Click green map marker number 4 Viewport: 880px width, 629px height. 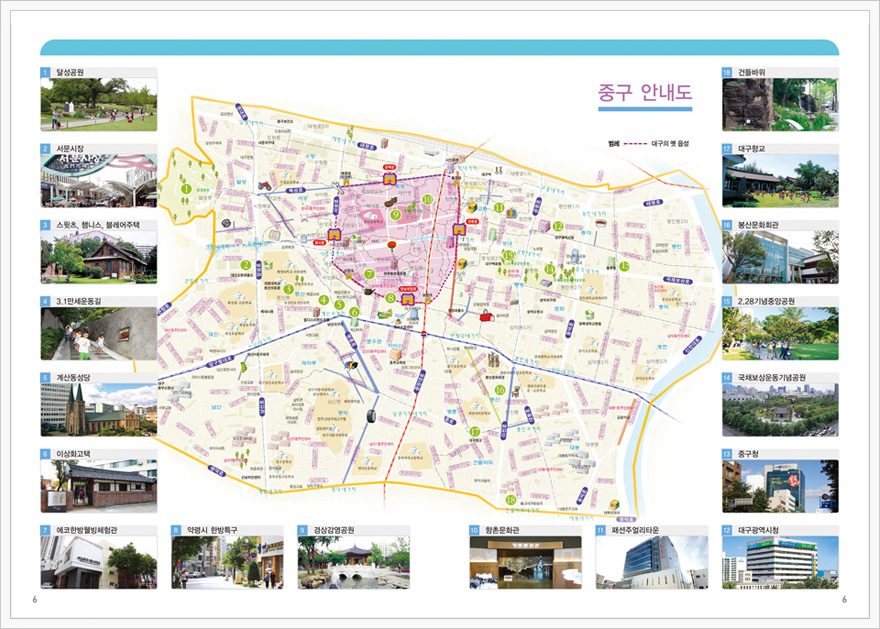(x=323, y=300)
